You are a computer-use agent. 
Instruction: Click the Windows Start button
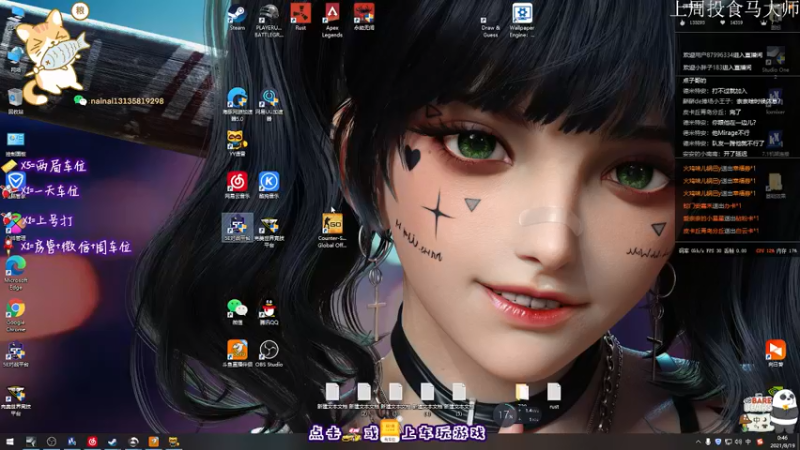pyautogui.click(x=10, y=442)
